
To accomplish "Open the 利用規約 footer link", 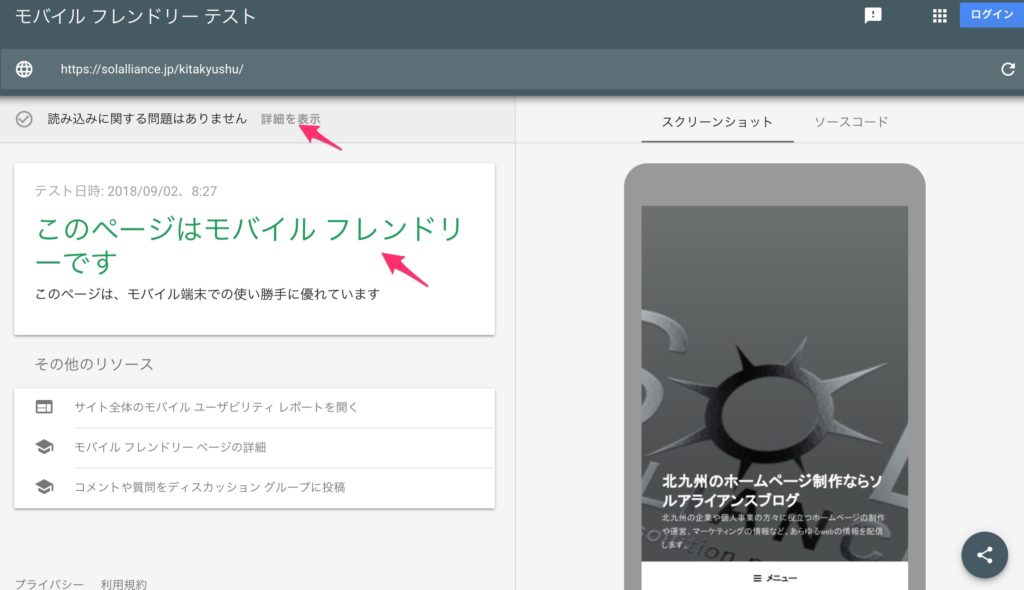I will point(123,583).
